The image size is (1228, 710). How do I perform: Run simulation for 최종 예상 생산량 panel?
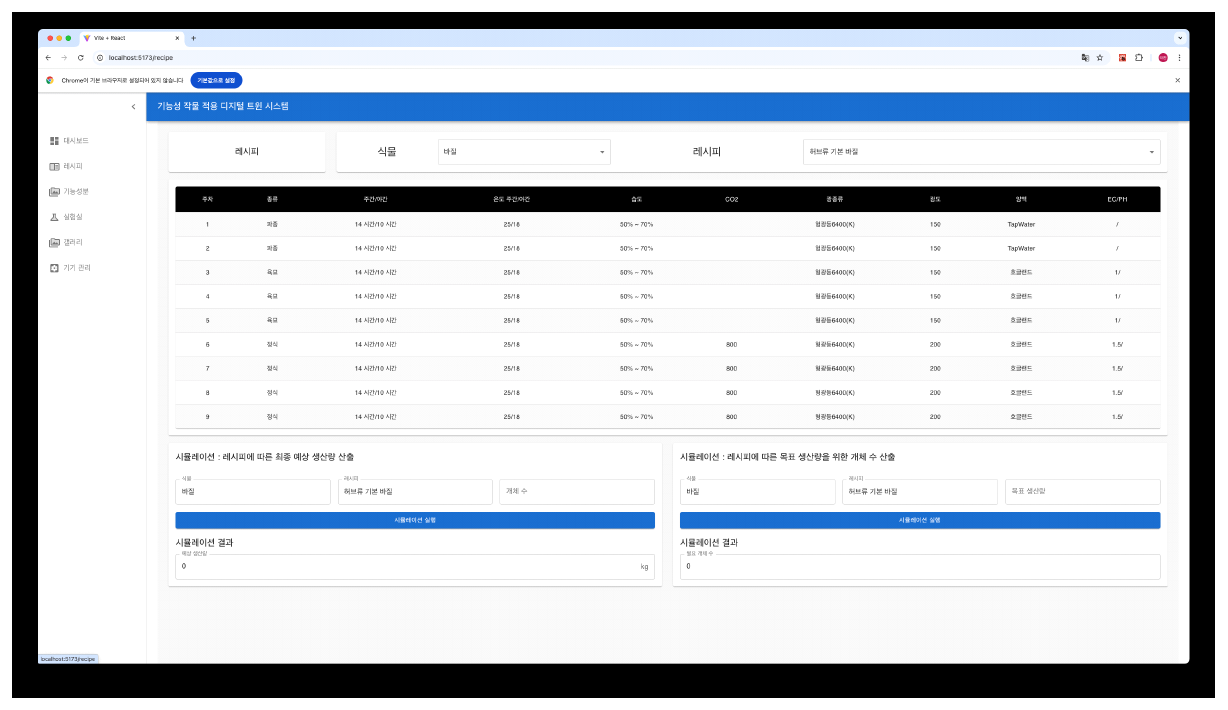pyautogui.click(x=415, y=520)
